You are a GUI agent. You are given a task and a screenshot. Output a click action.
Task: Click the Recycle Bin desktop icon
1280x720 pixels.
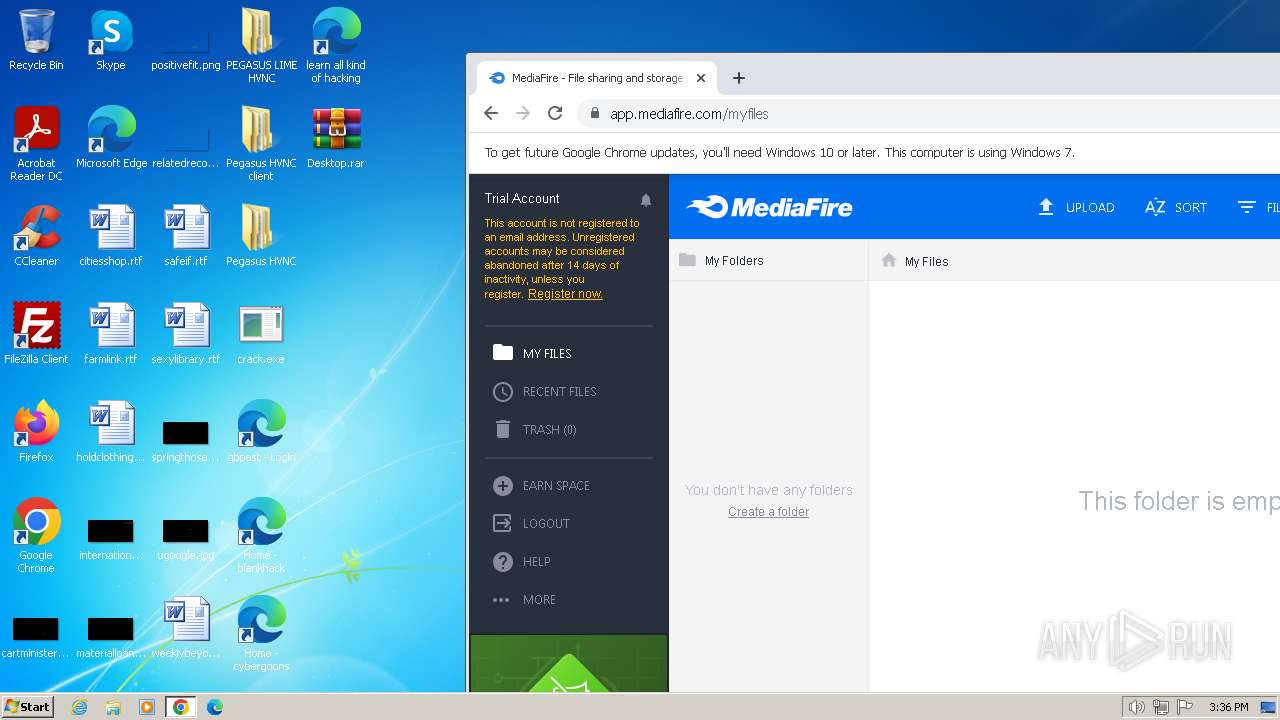click(x=36, y=40)
